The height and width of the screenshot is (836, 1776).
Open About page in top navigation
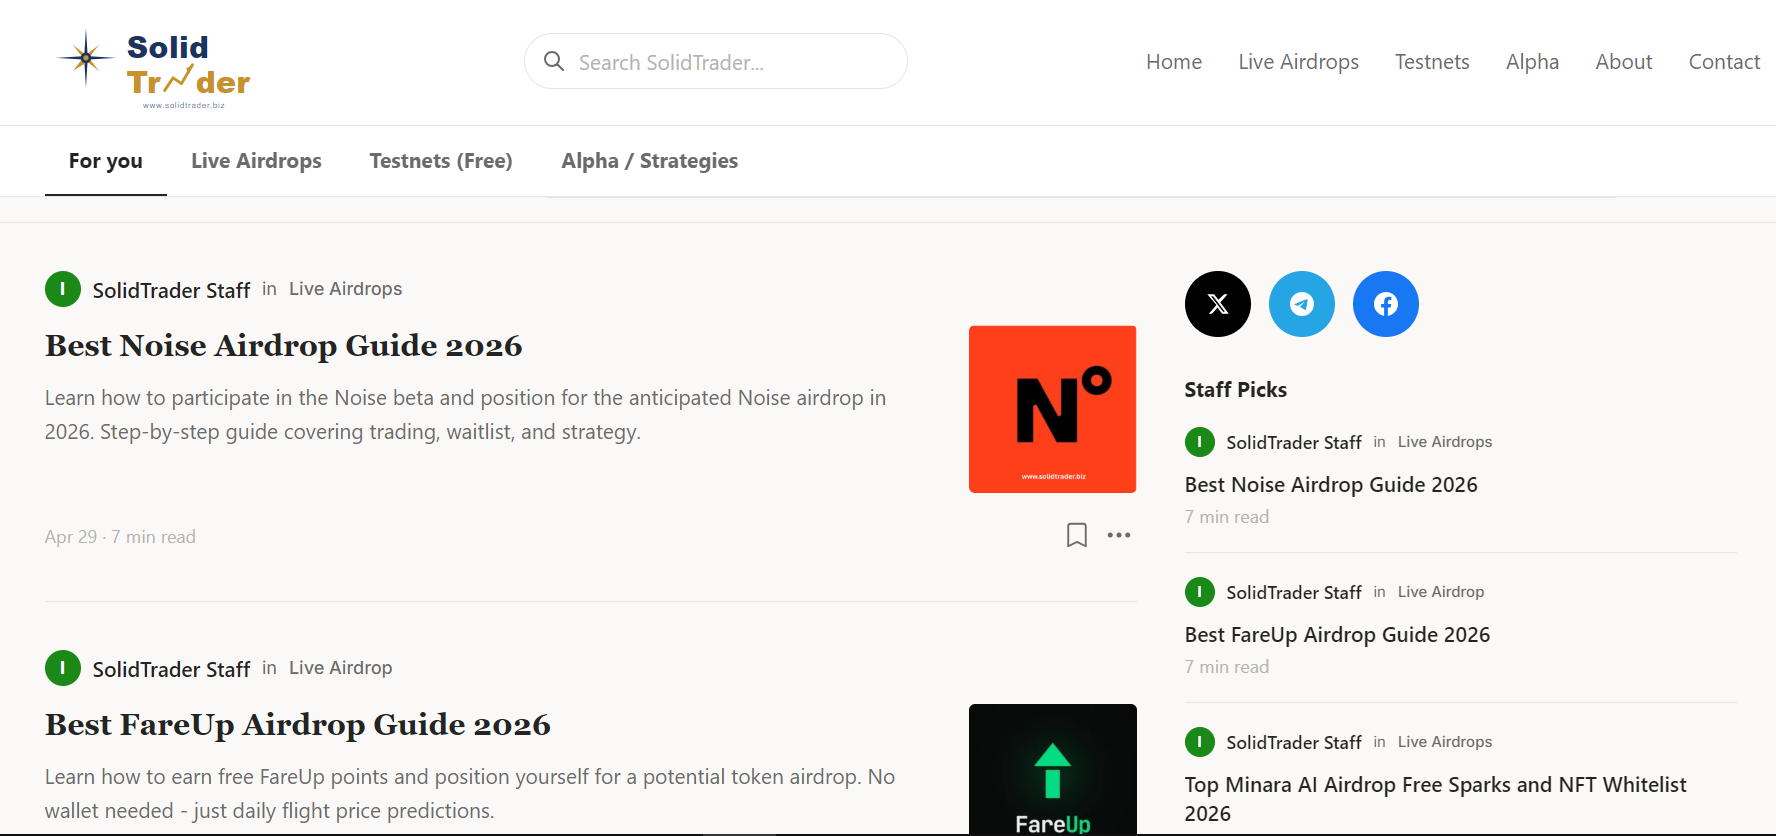1624,62
